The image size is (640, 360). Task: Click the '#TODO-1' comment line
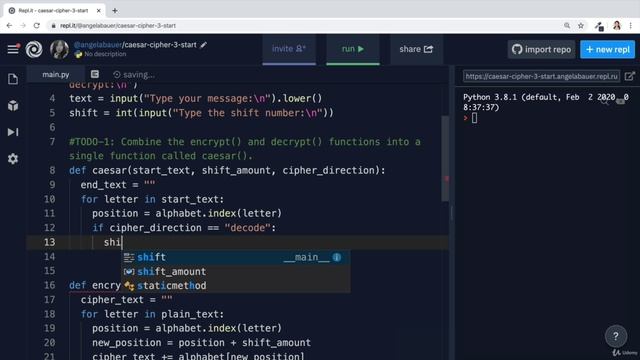pyautogui.click(x=245, y=149)
